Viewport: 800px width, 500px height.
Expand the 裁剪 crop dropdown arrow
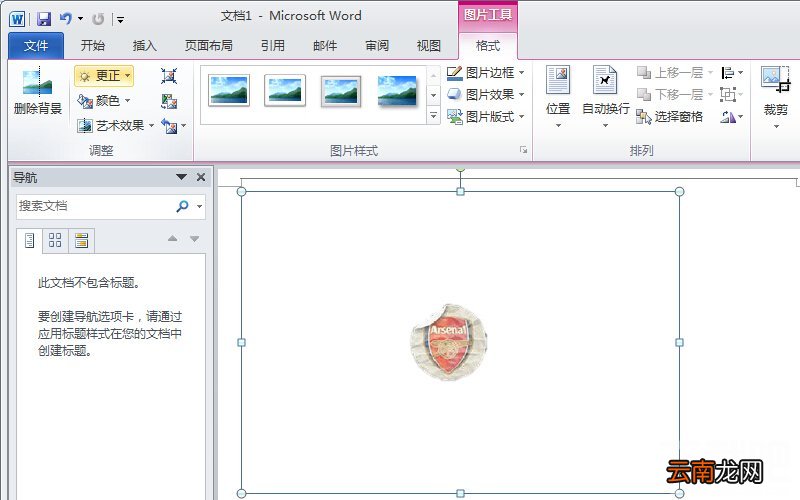(x=776, y=126)
